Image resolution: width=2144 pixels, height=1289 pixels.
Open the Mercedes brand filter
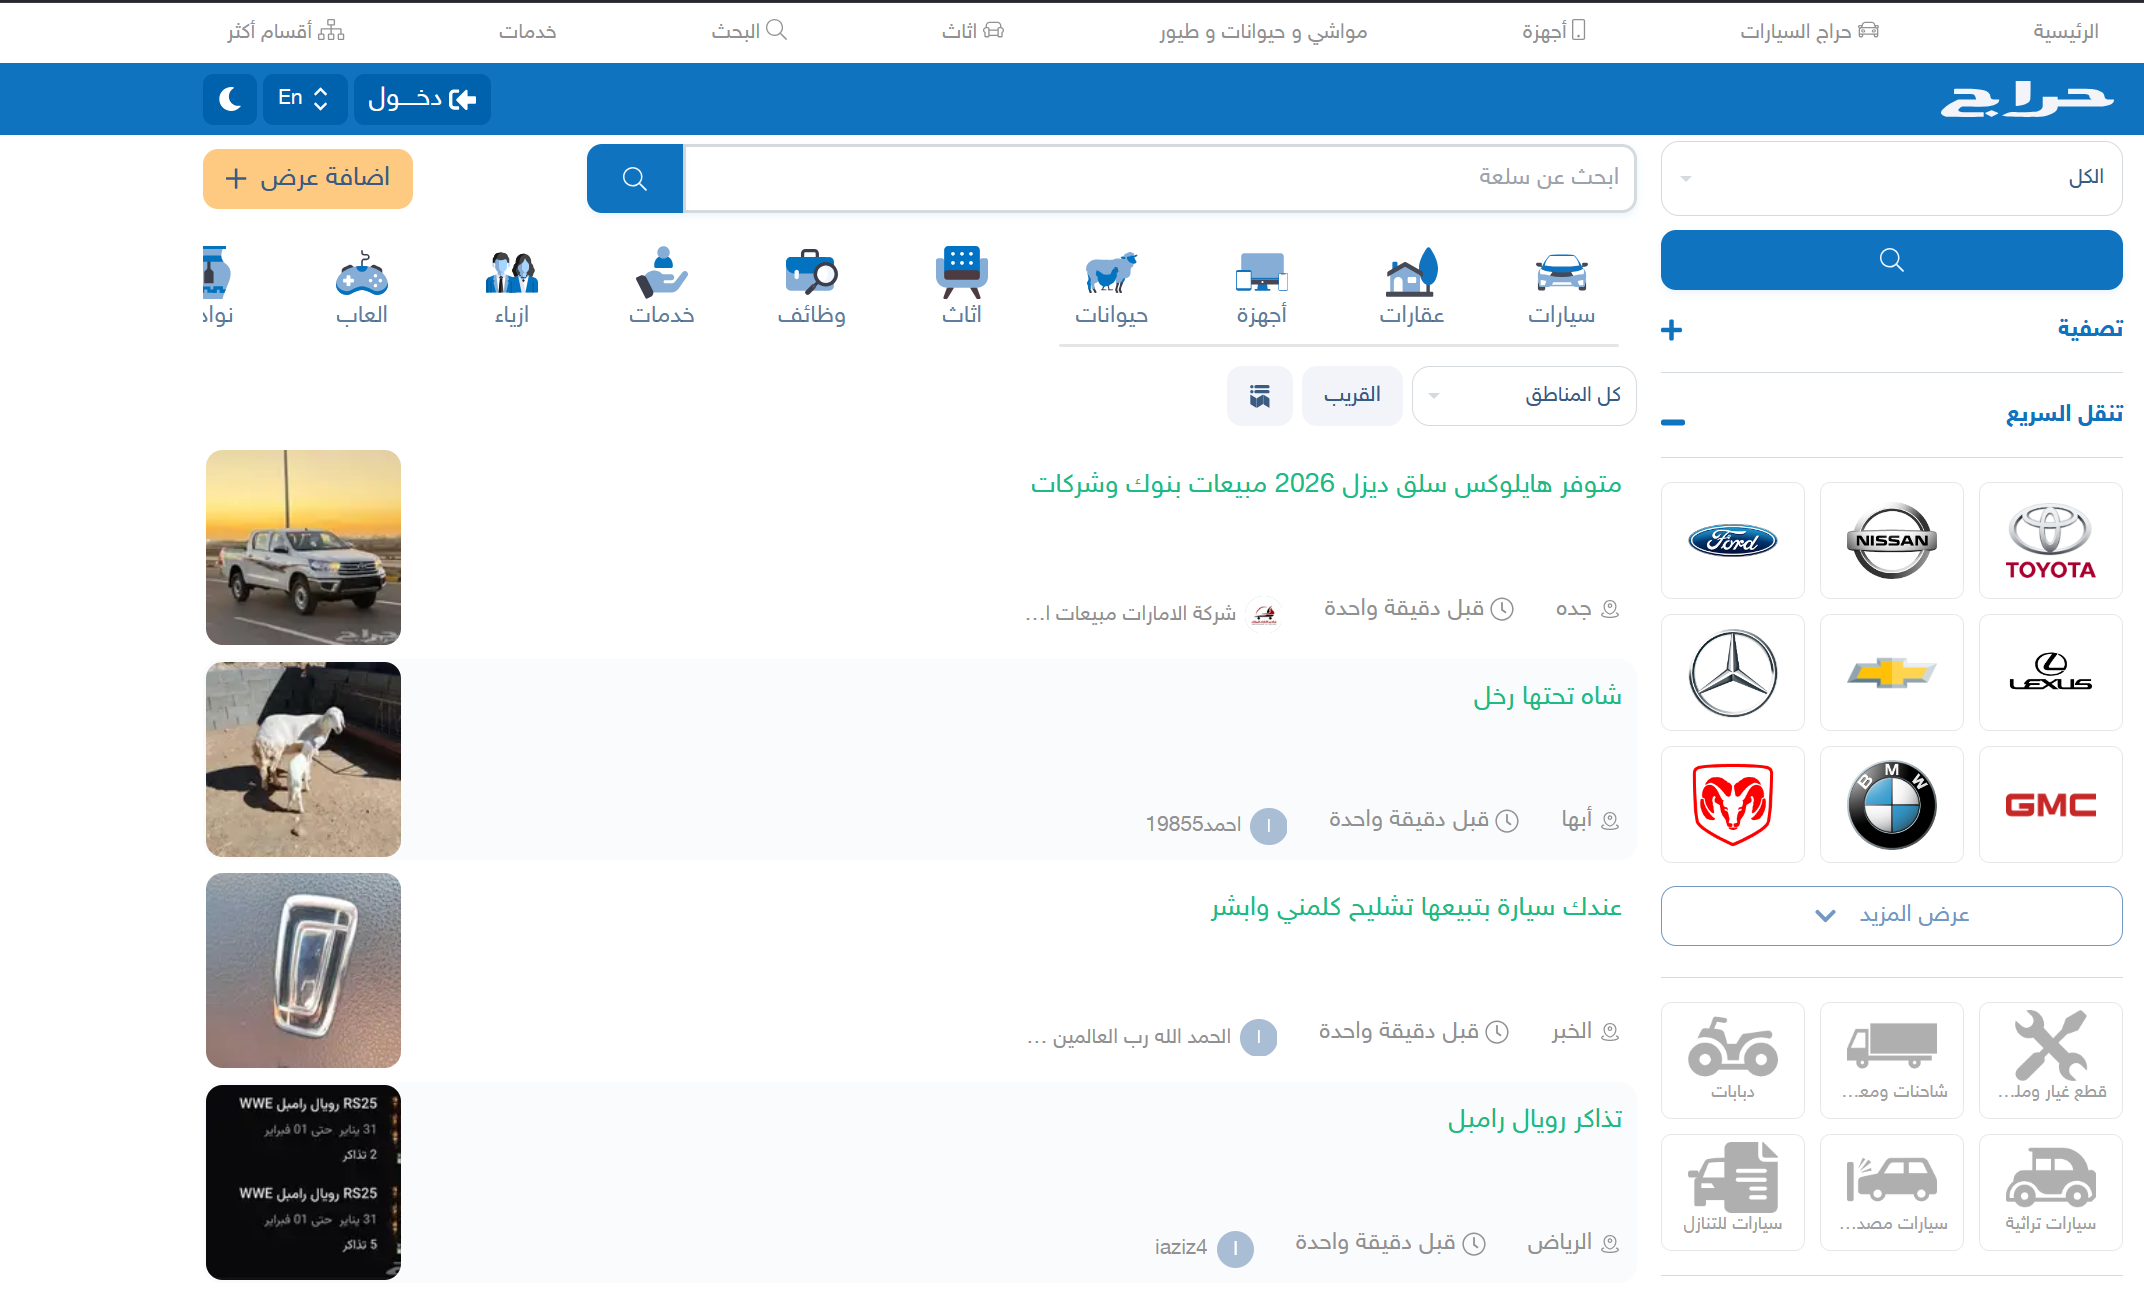[x=1732, y=672]
